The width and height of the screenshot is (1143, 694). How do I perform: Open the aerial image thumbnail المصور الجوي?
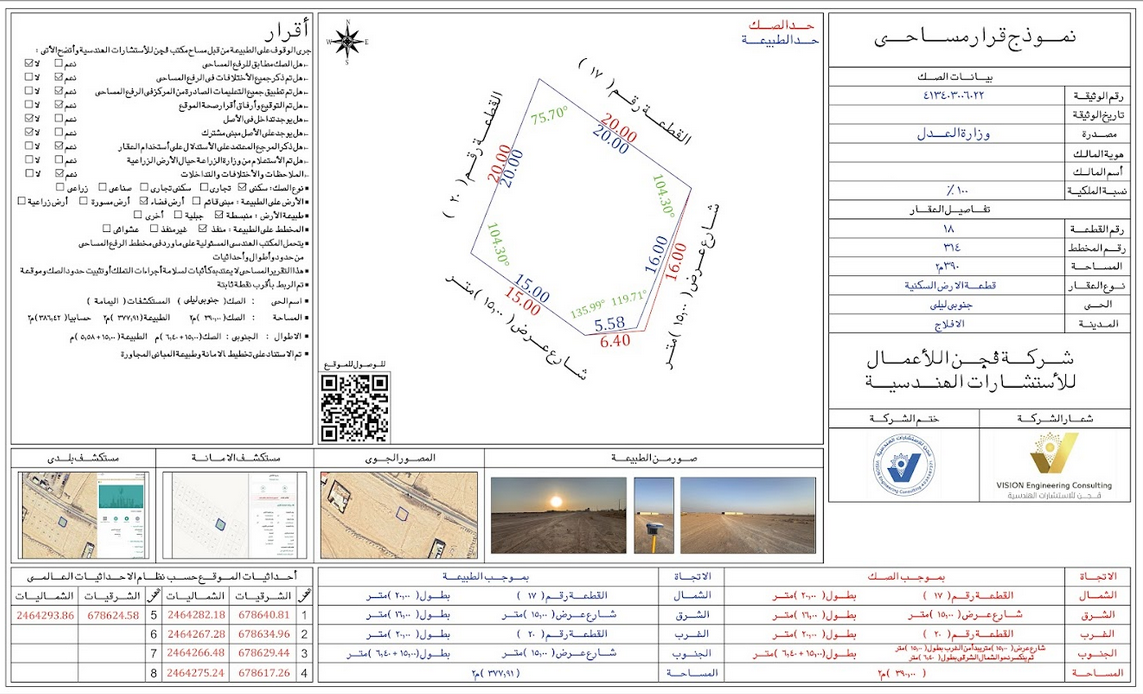399,515
